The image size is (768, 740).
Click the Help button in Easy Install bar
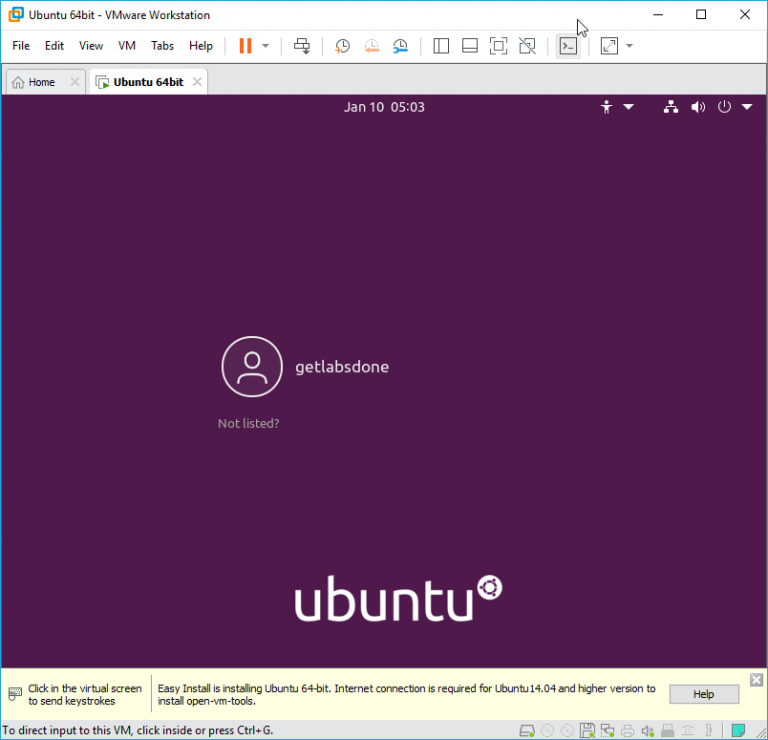click(x=704, y=694)
